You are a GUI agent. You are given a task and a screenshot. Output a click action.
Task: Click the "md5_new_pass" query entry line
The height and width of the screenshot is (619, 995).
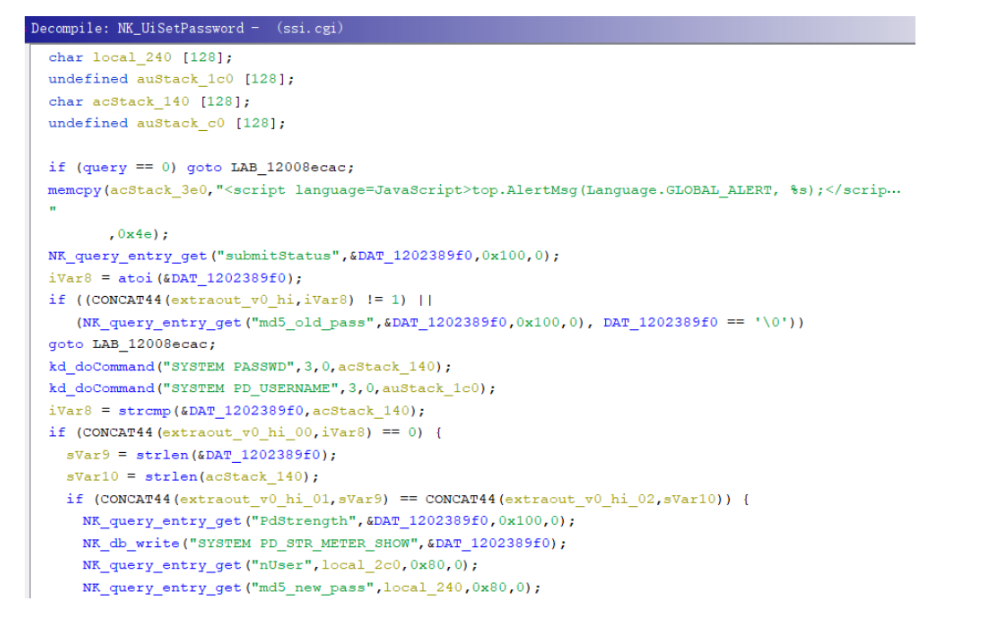tap(311, 588)
